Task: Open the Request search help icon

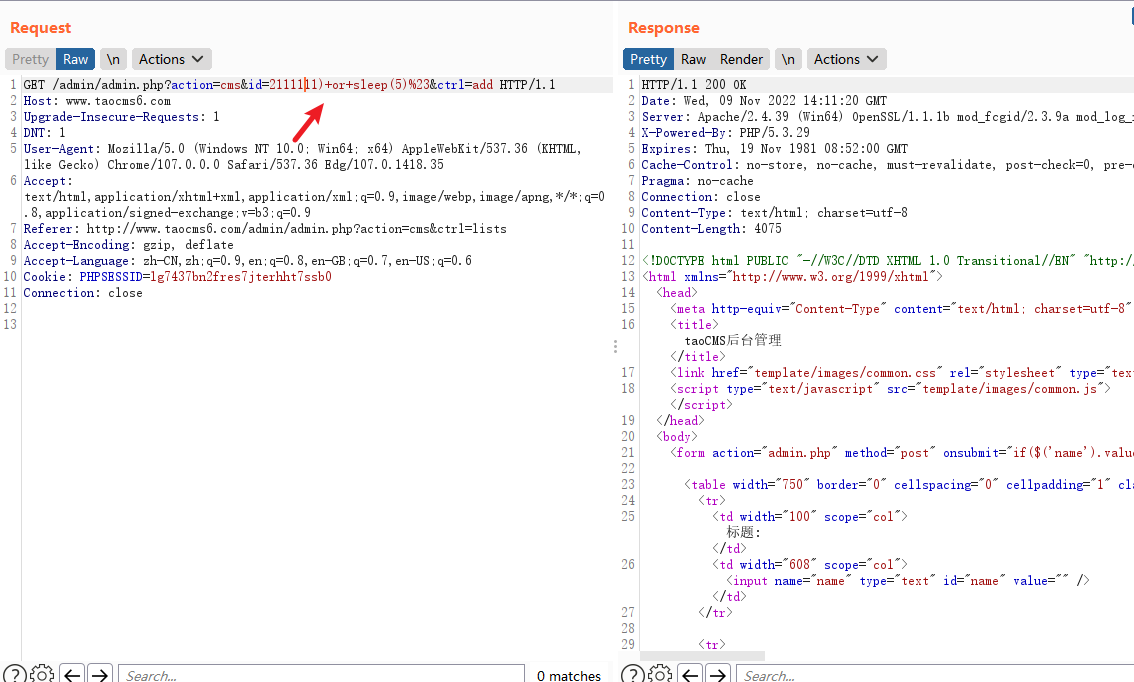Action: 14,674
